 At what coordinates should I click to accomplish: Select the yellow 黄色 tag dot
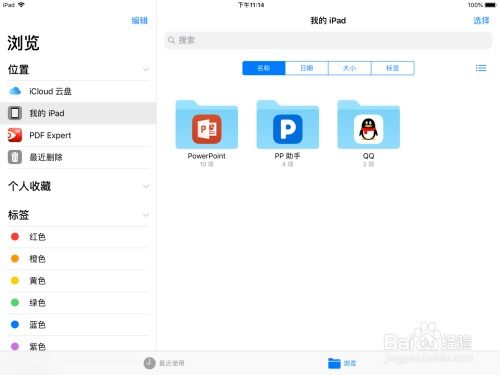coord(15,280)
